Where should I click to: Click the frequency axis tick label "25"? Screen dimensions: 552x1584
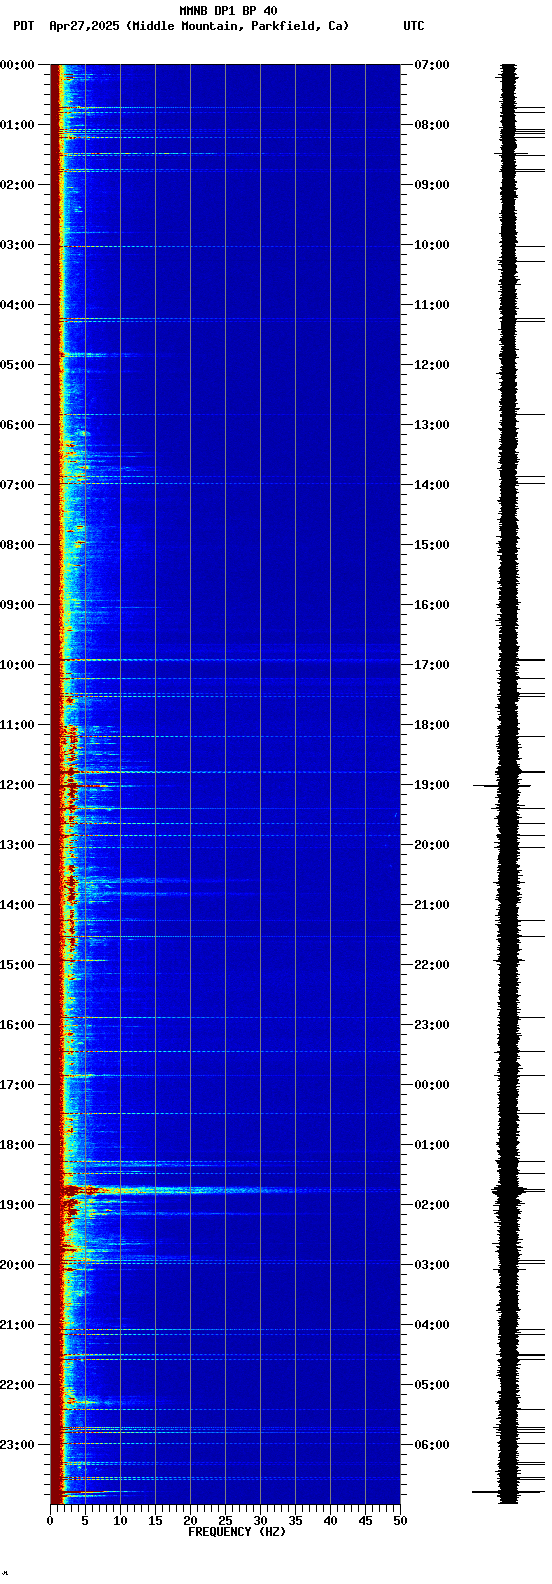pyautogui.click(x=225, y=1521)
